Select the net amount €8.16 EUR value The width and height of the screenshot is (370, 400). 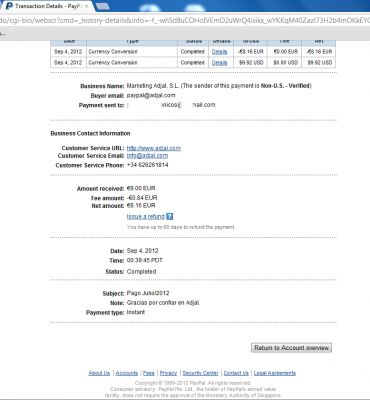[141, 205]
